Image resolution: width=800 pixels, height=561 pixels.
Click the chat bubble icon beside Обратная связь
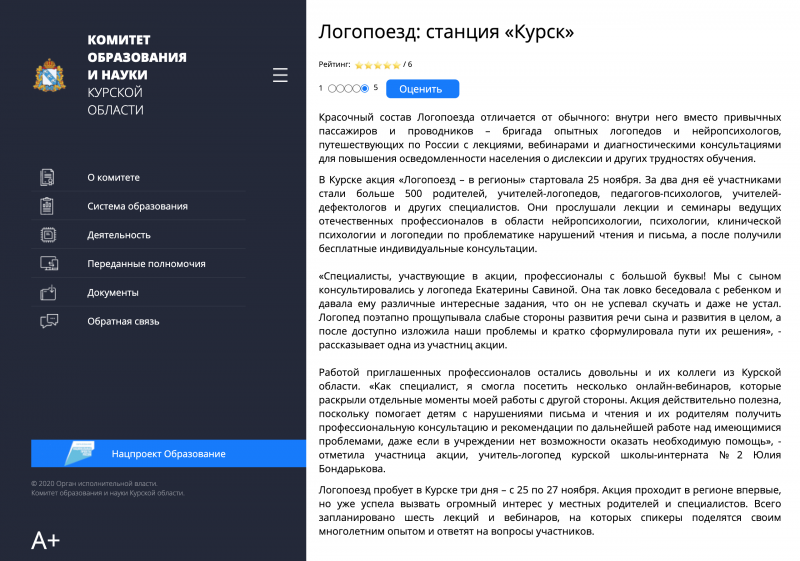pos(49,321)
